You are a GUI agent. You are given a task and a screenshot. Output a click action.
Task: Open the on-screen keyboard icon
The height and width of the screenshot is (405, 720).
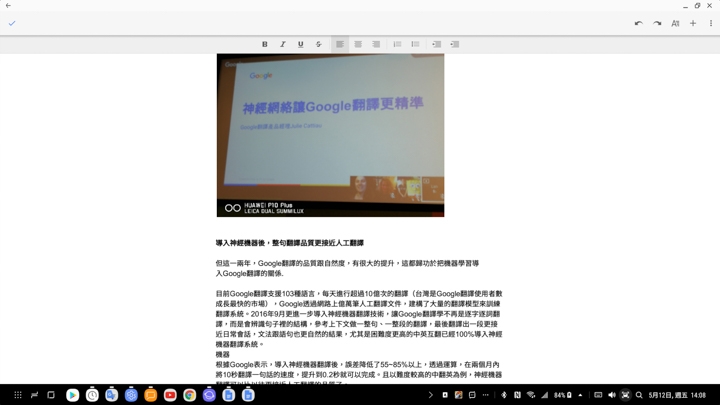[598, 395]
